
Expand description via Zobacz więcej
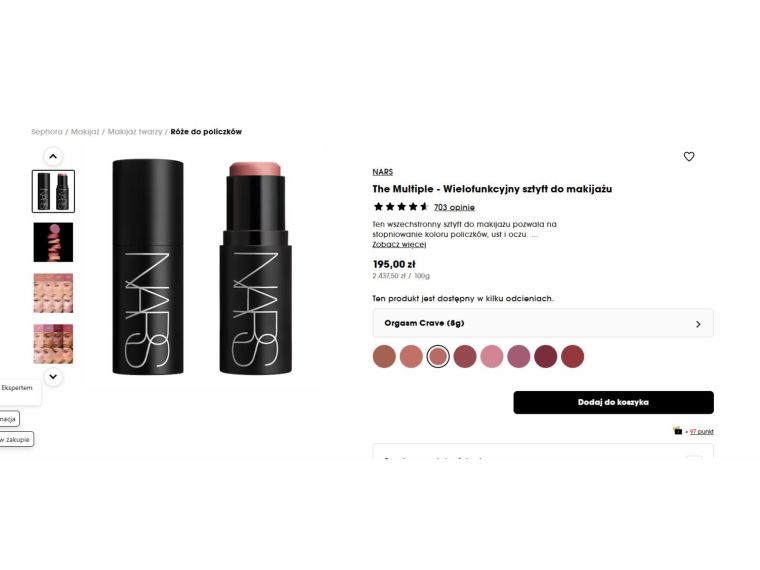tap(399, 244)
